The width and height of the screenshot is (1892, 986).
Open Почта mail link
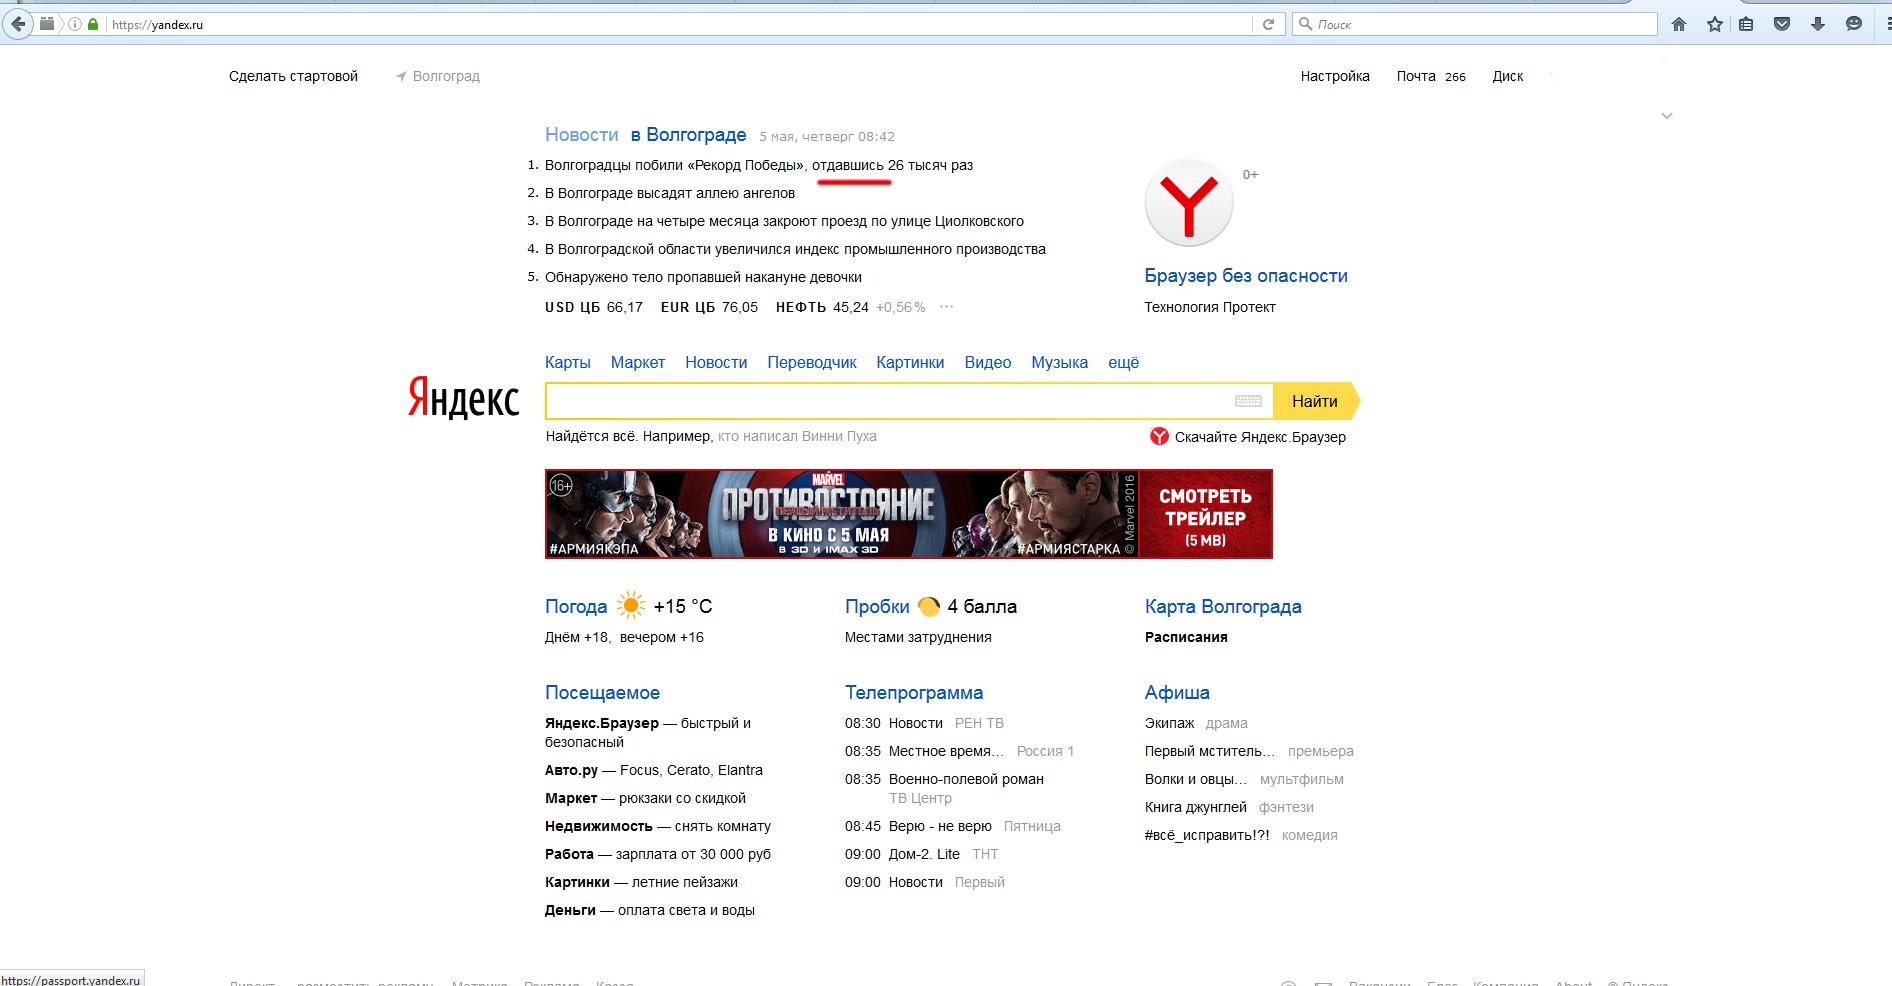click(1416, 76)
